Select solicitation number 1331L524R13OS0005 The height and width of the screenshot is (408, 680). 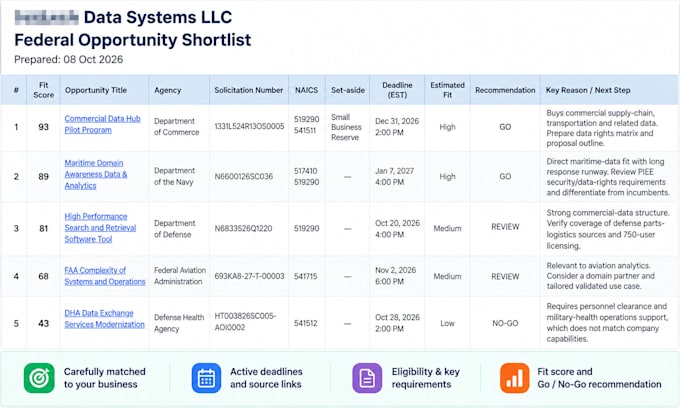click(x=249, y=126)
